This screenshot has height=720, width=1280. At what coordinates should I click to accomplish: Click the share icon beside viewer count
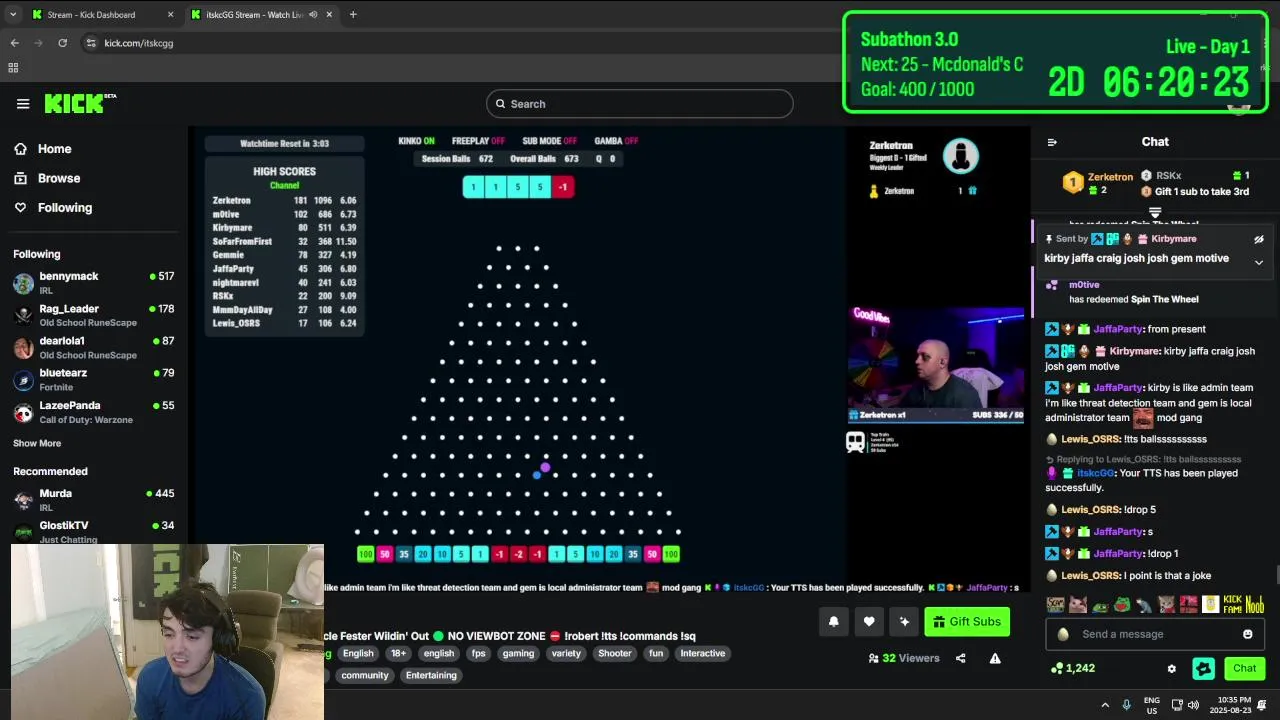[x=961, y=658]
